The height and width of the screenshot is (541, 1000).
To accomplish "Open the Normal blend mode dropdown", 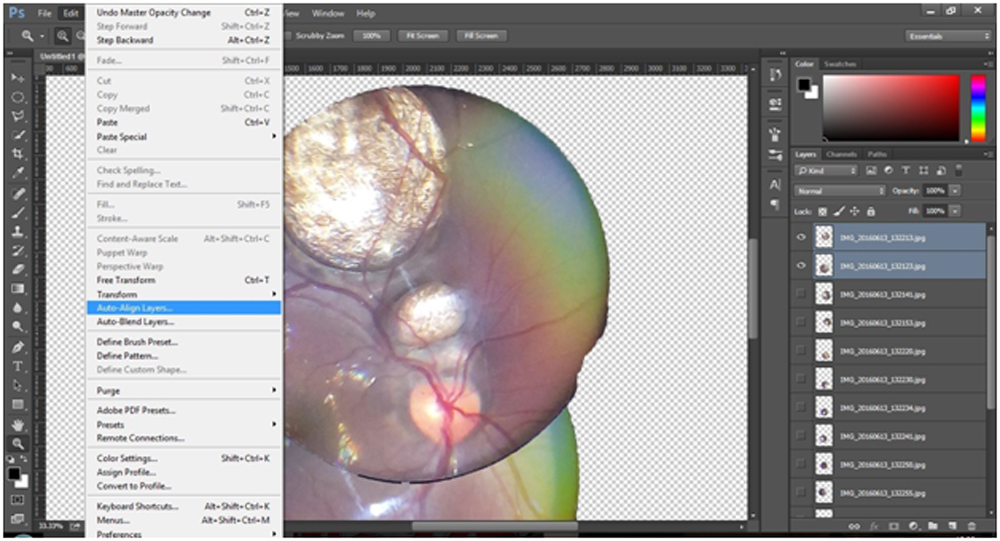I will [841, 191].
